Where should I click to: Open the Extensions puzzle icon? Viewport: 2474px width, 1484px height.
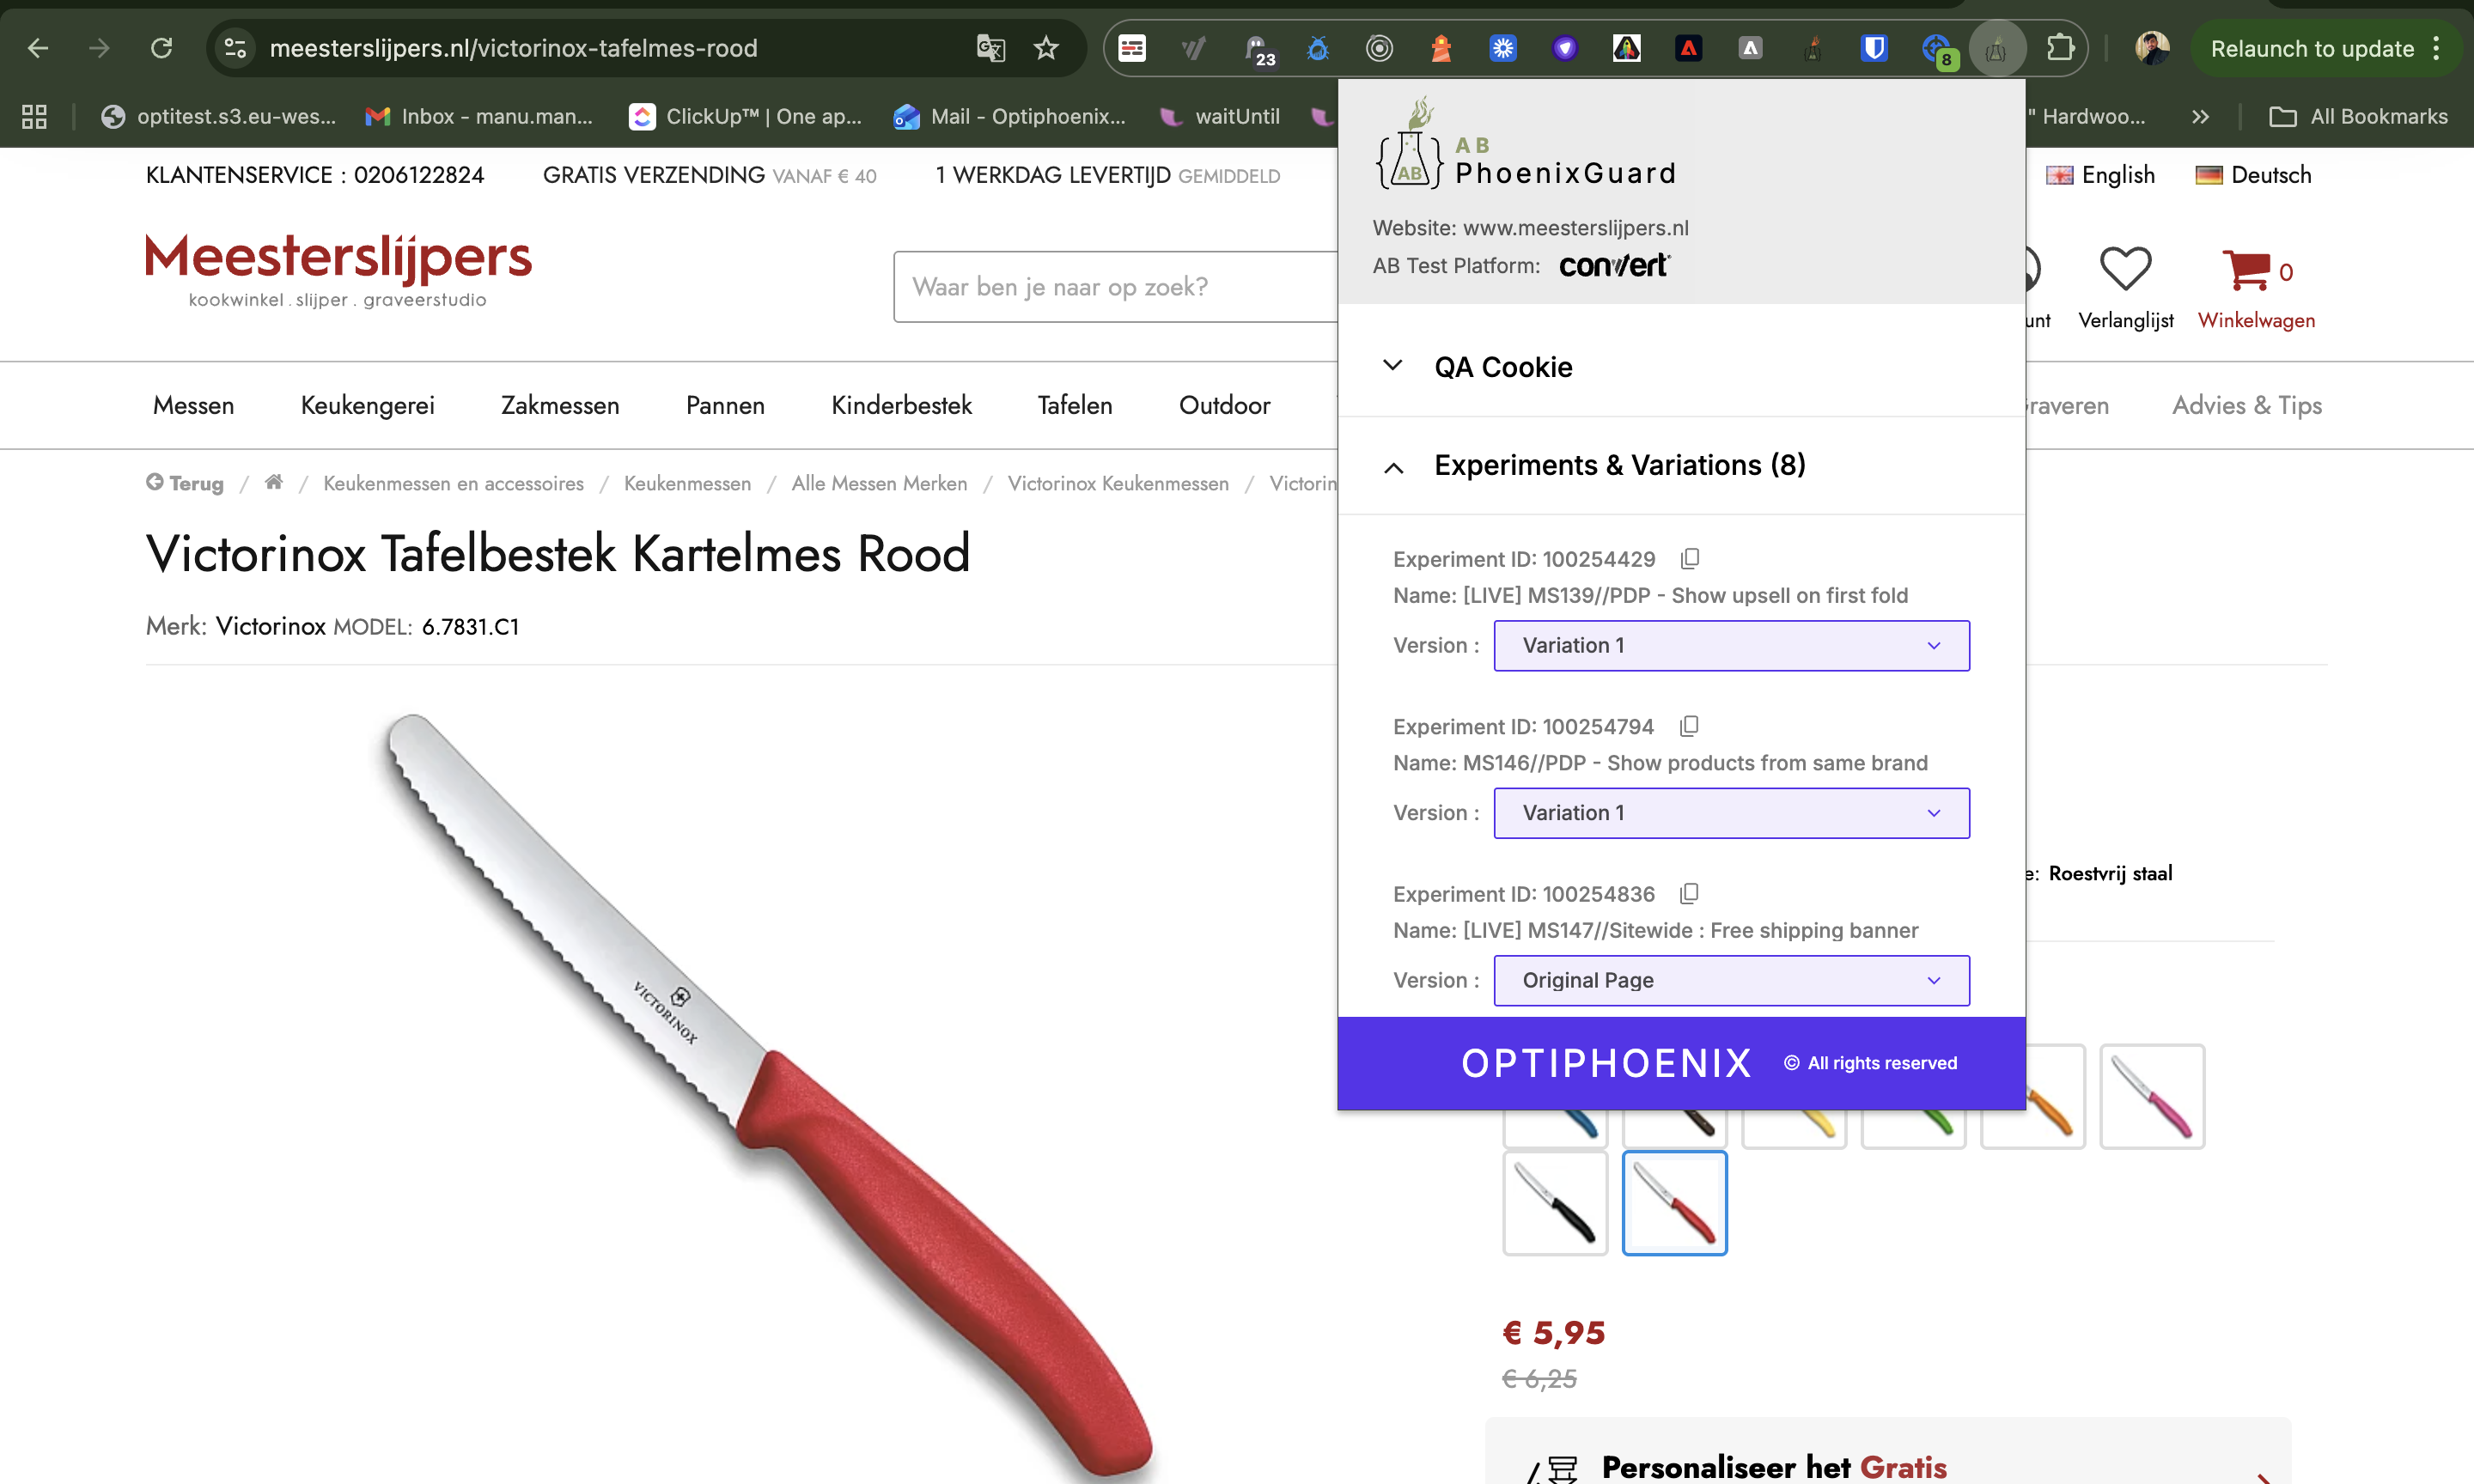tap(2059, 48)
